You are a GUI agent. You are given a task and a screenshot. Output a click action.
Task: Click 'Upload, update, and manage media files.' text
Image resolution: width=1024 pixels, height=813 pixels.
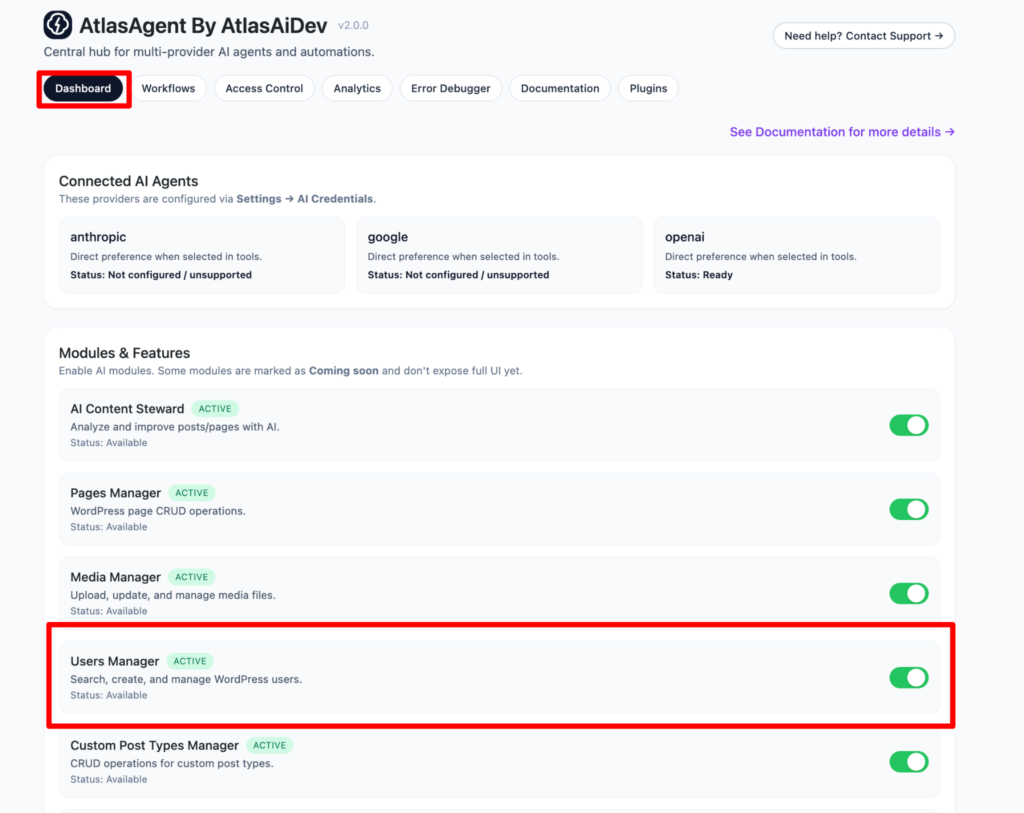click(x=173, y=596)
